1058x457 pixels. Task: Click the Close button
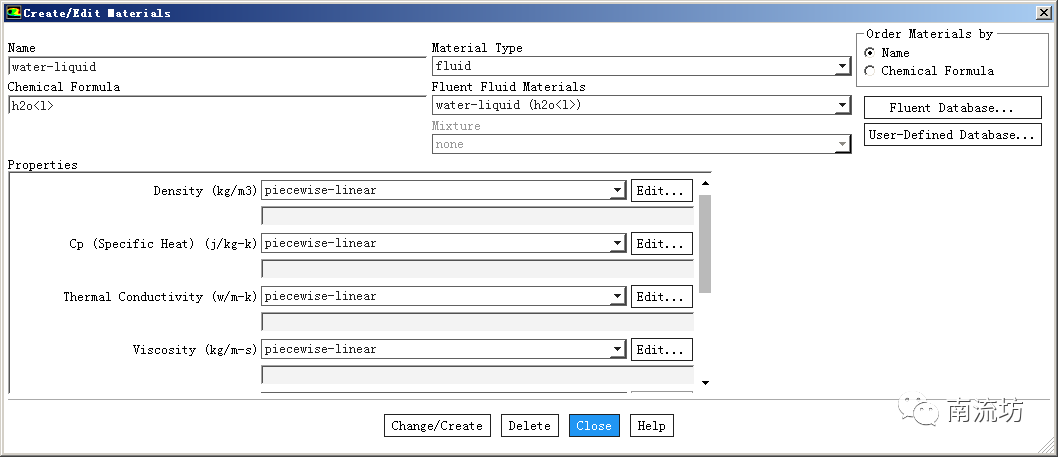[x=594, y=426]
